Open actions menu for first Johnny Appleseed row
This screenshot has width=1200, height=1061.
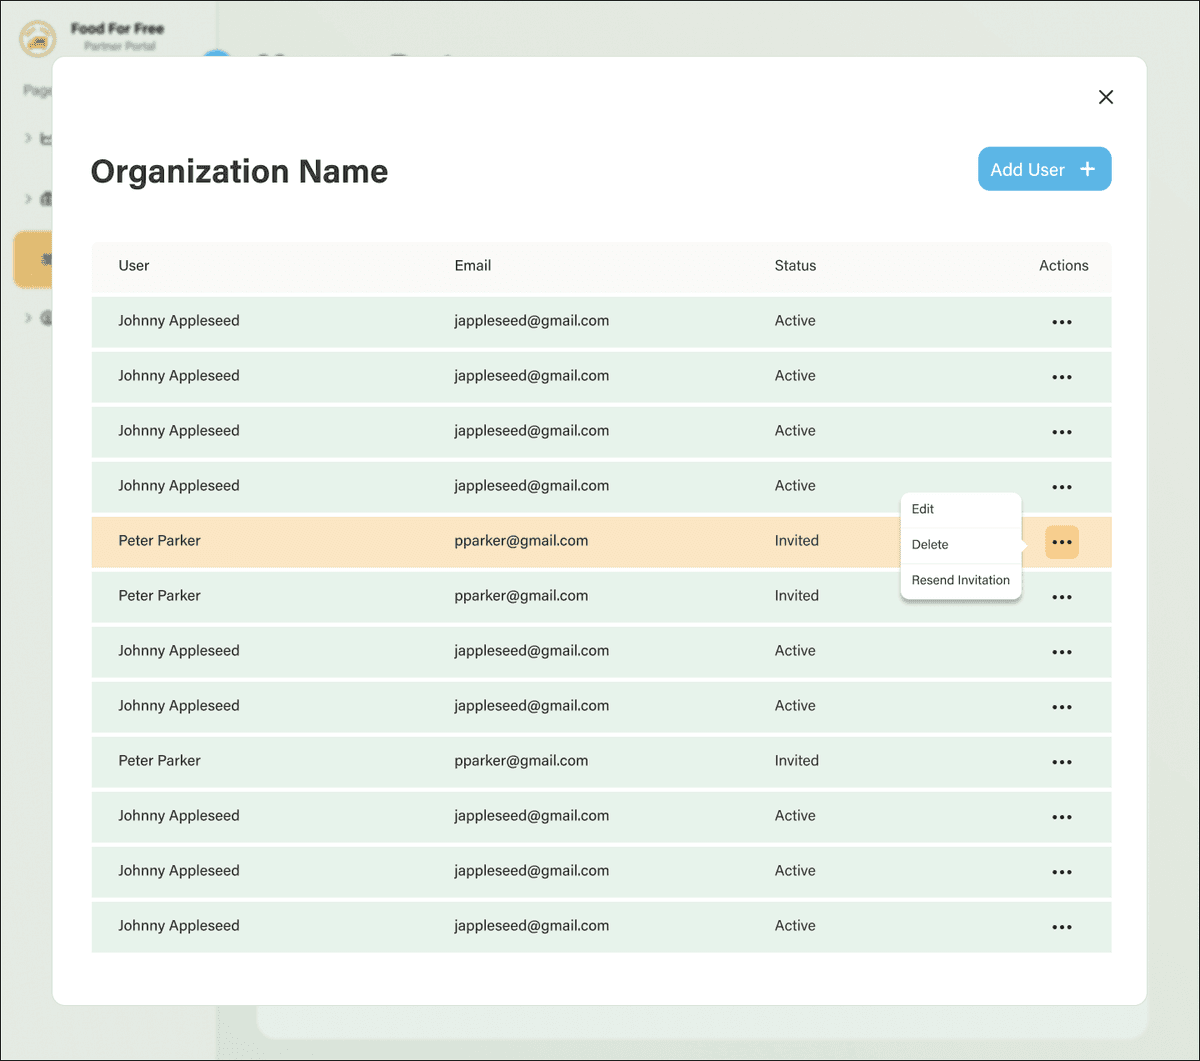pos(1061,322)
